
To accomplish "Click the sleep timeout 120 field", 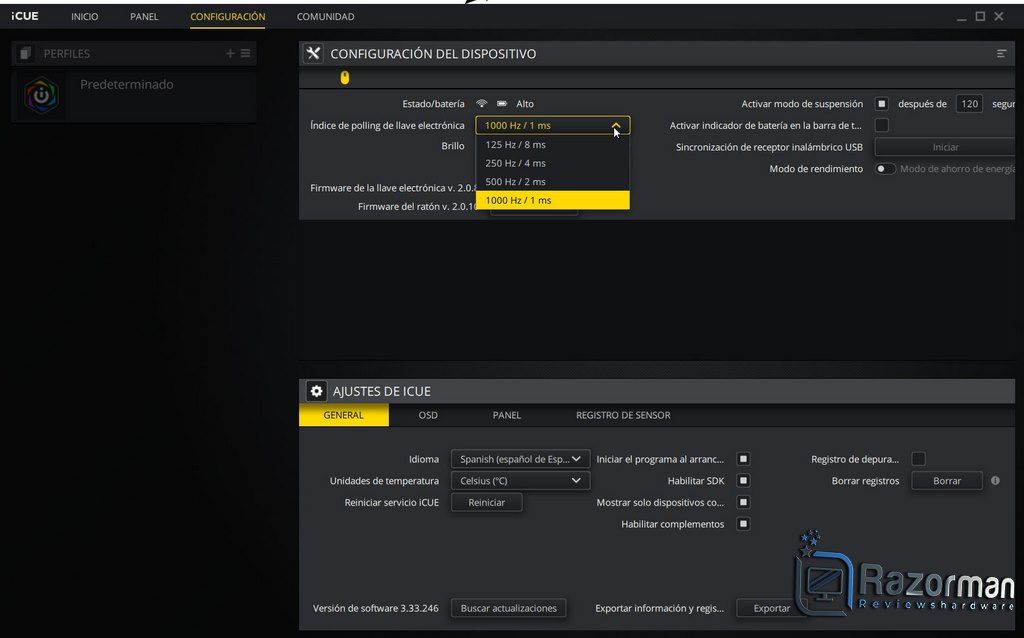I will click(969, 103).
